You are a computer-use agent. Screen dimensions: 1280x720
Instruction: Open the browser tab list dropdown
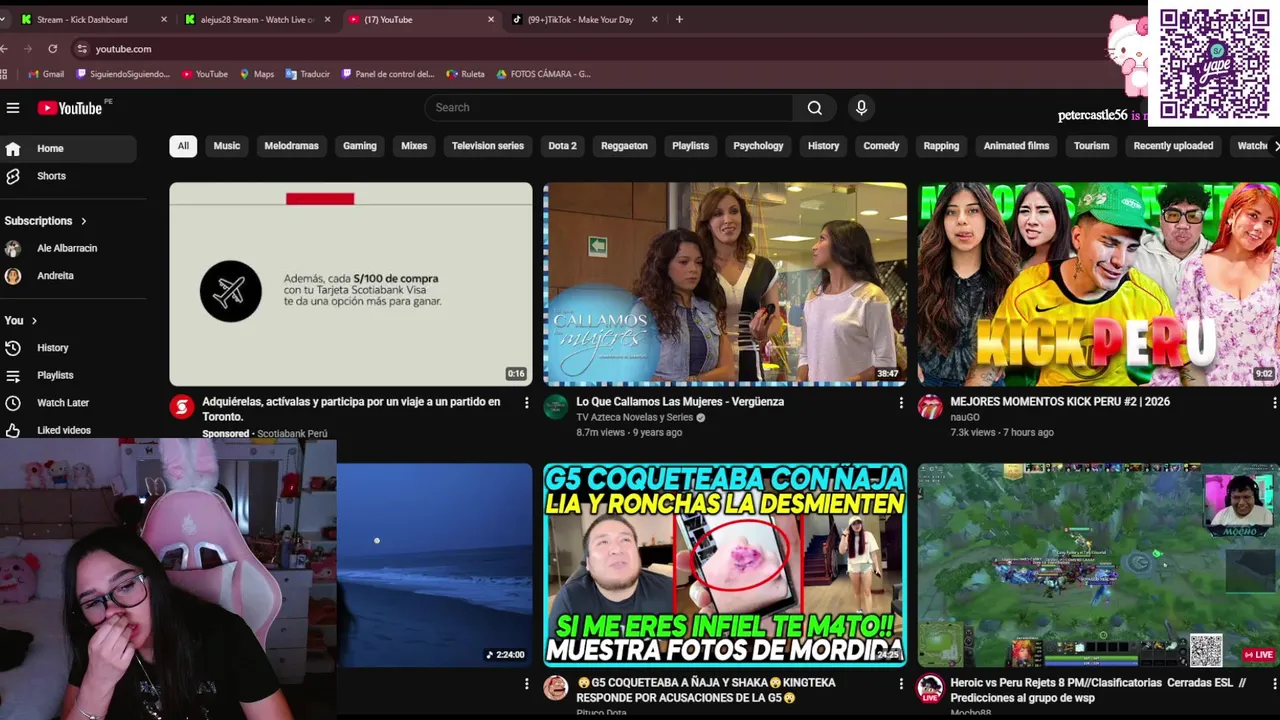4,19
